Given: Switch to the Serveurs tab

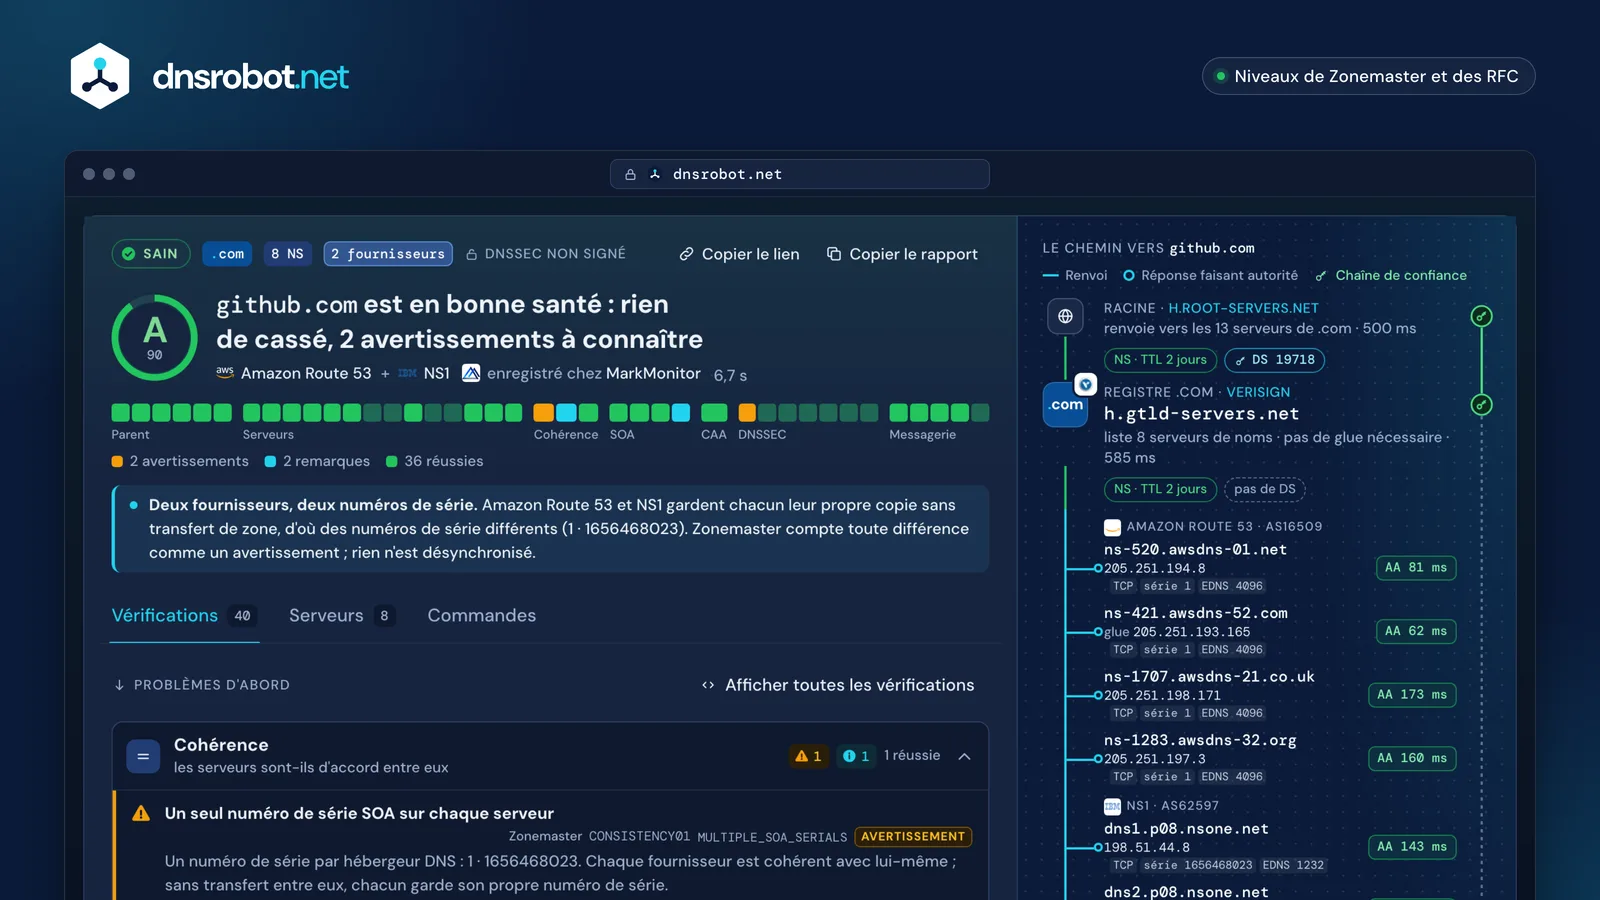Looking at the screenshot, I should coord(341,616).
